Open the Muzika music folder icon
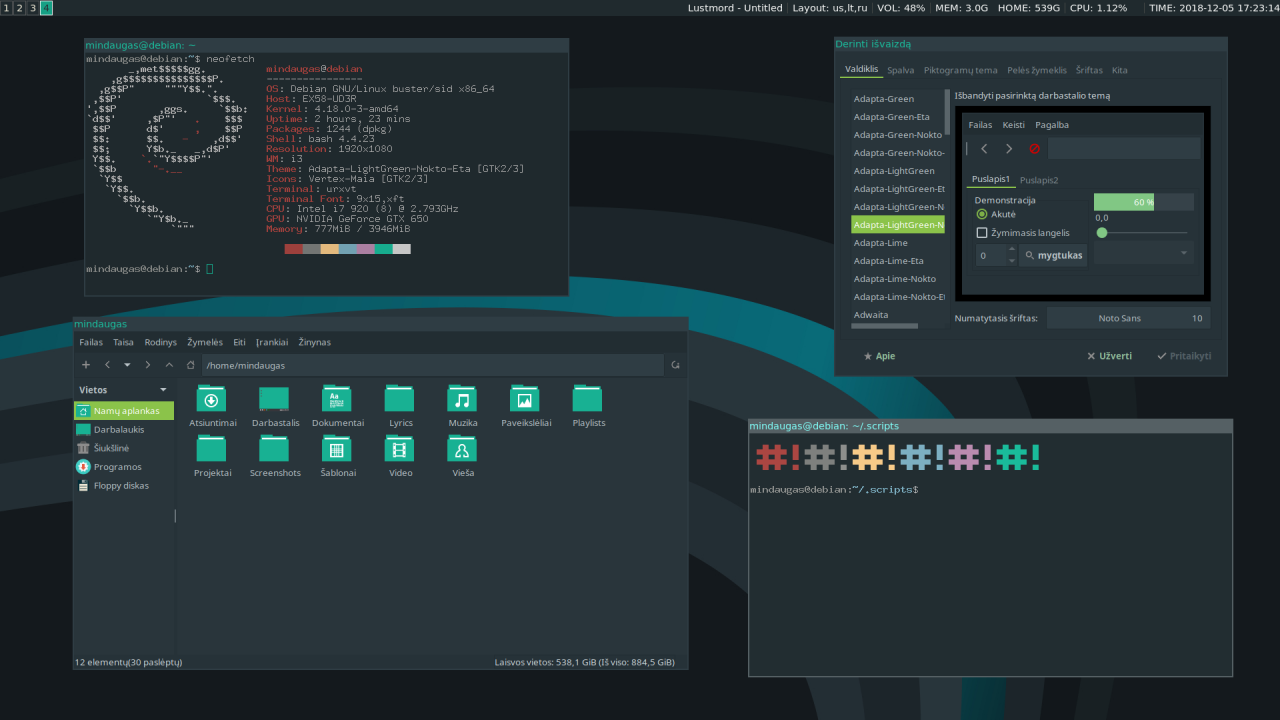This screenshot has height=720, width=1280. pyautogui.click(x=461, y=399)
